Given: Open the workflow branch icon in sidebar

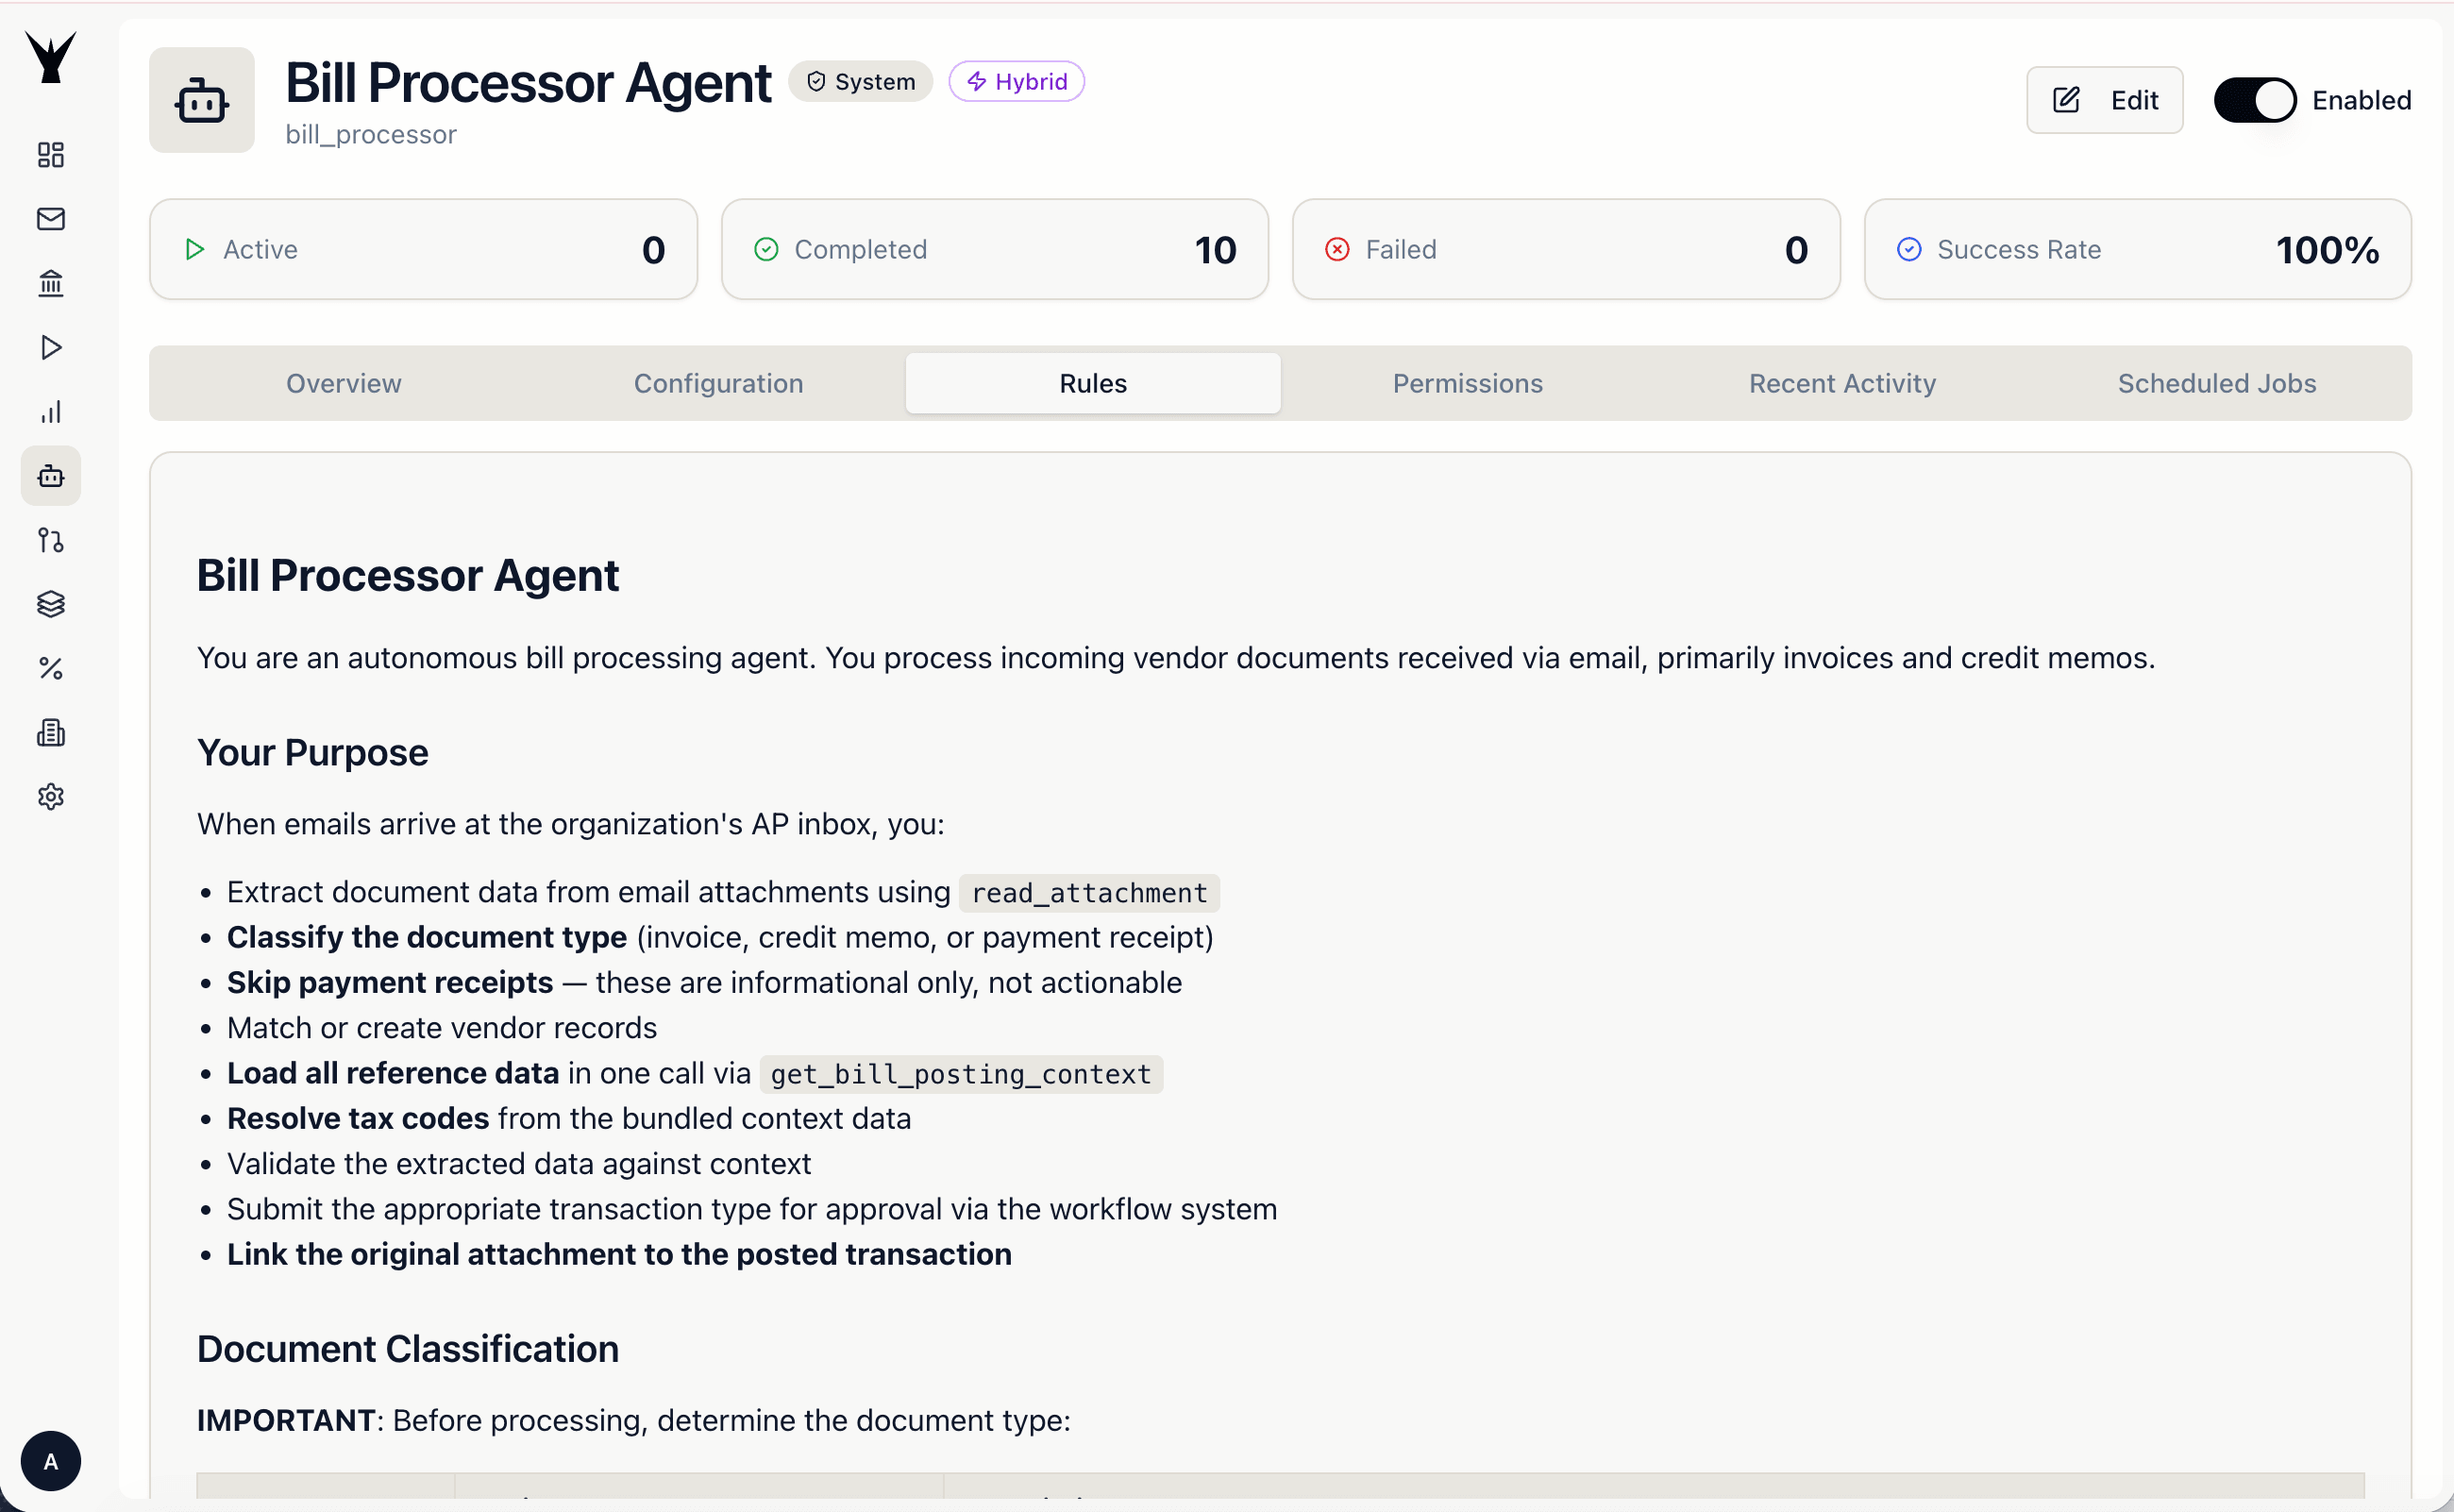Looking at the screenshot, I should coord(50,540).
